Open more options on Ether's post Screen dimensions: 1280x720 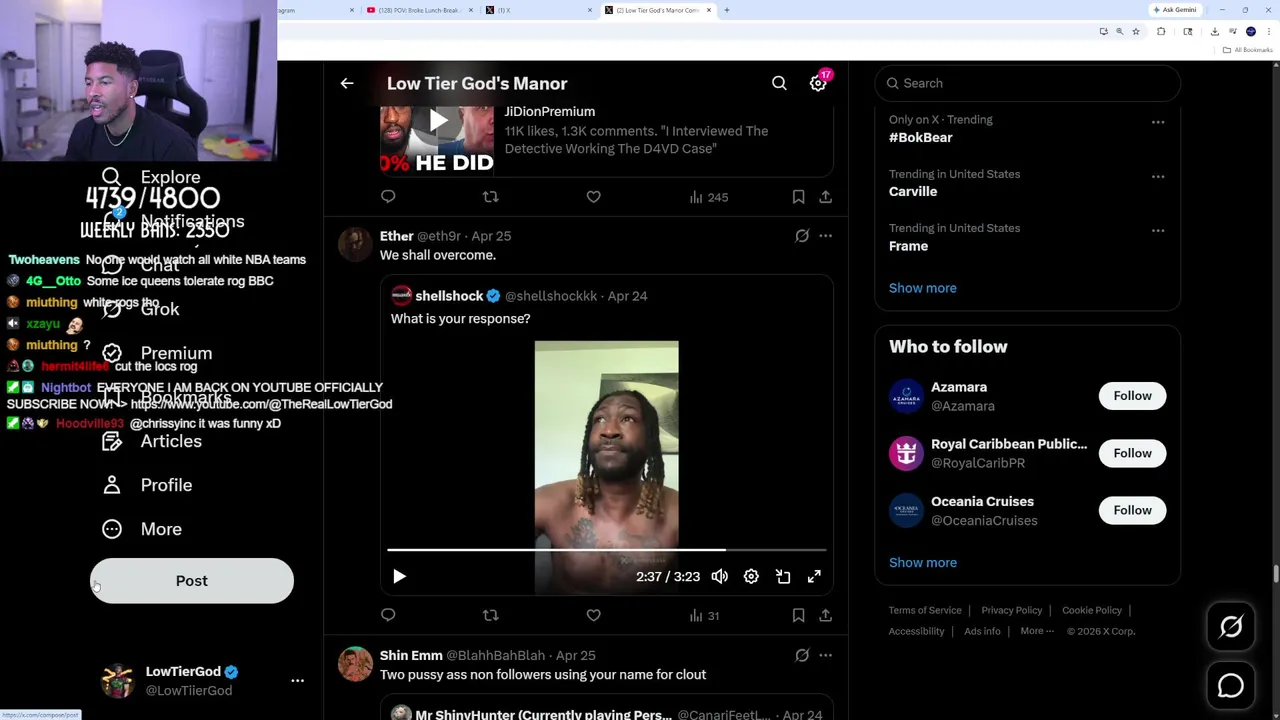point(825,236)
